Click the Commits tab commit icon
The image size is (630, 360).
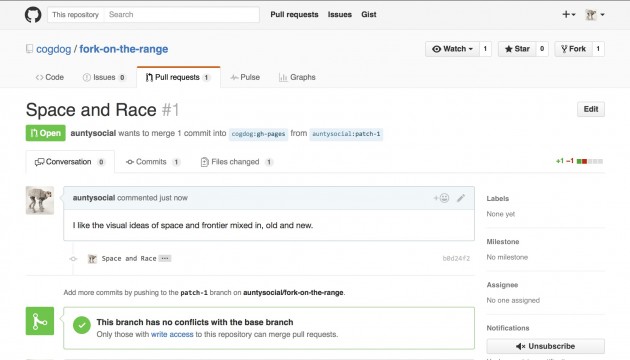pyautogui.click(x=130, y=162)
